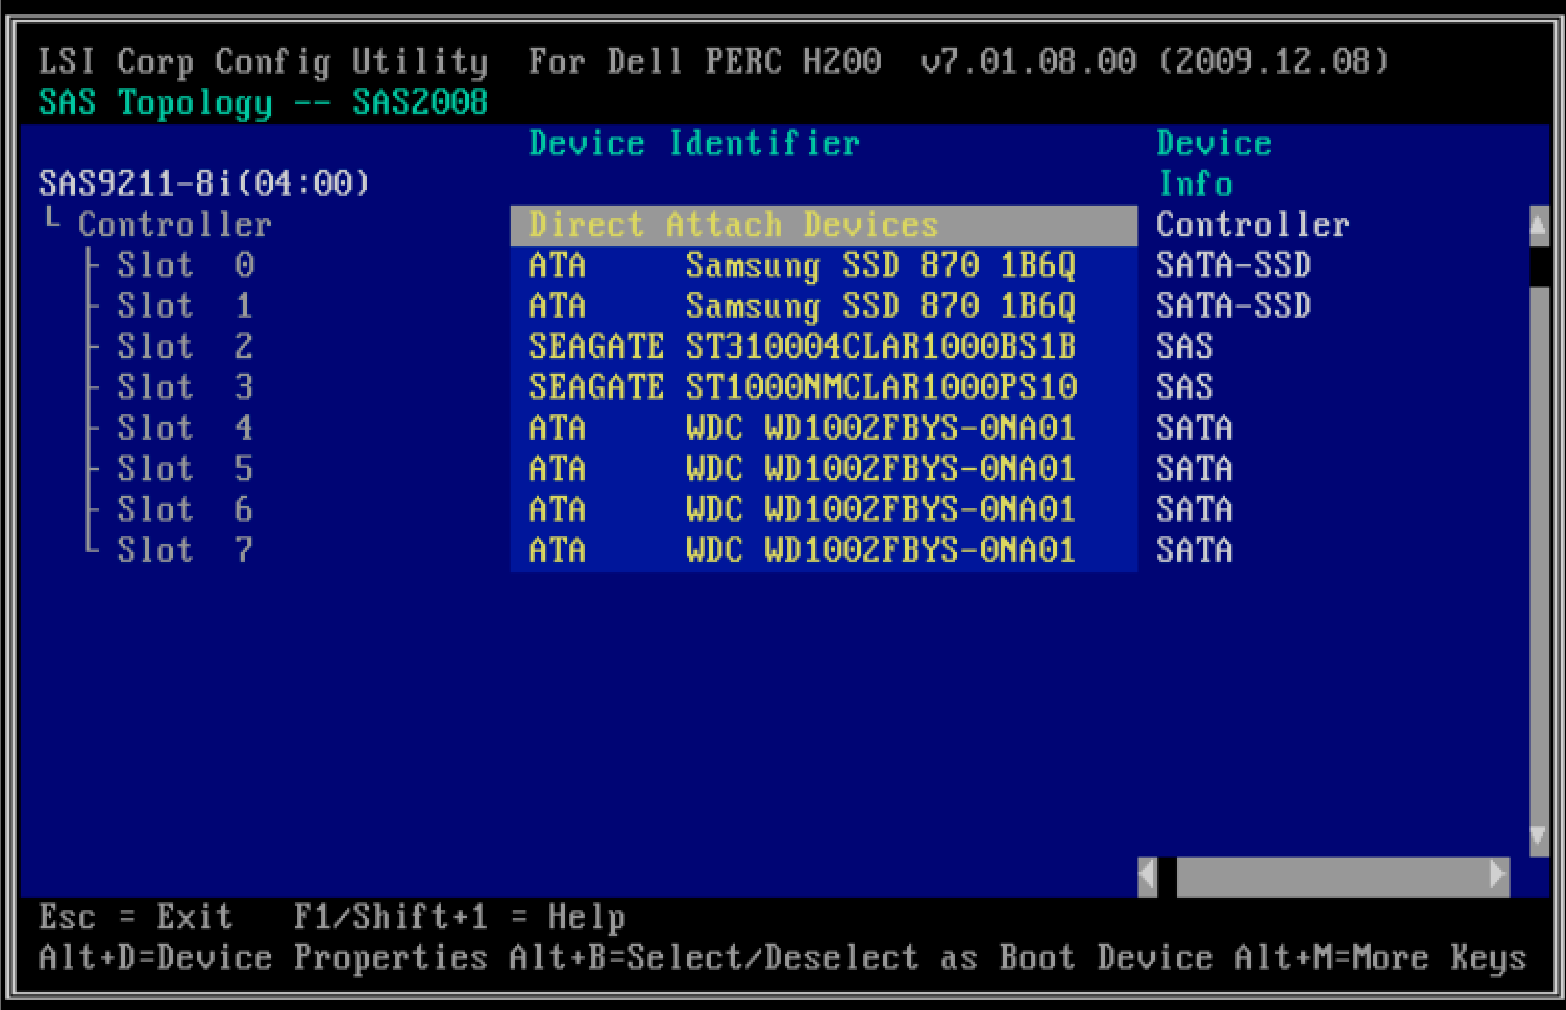
Task: Select WDC WD1002FBYS-0NA01 in Slot 4 row
Action: point(881,428)
